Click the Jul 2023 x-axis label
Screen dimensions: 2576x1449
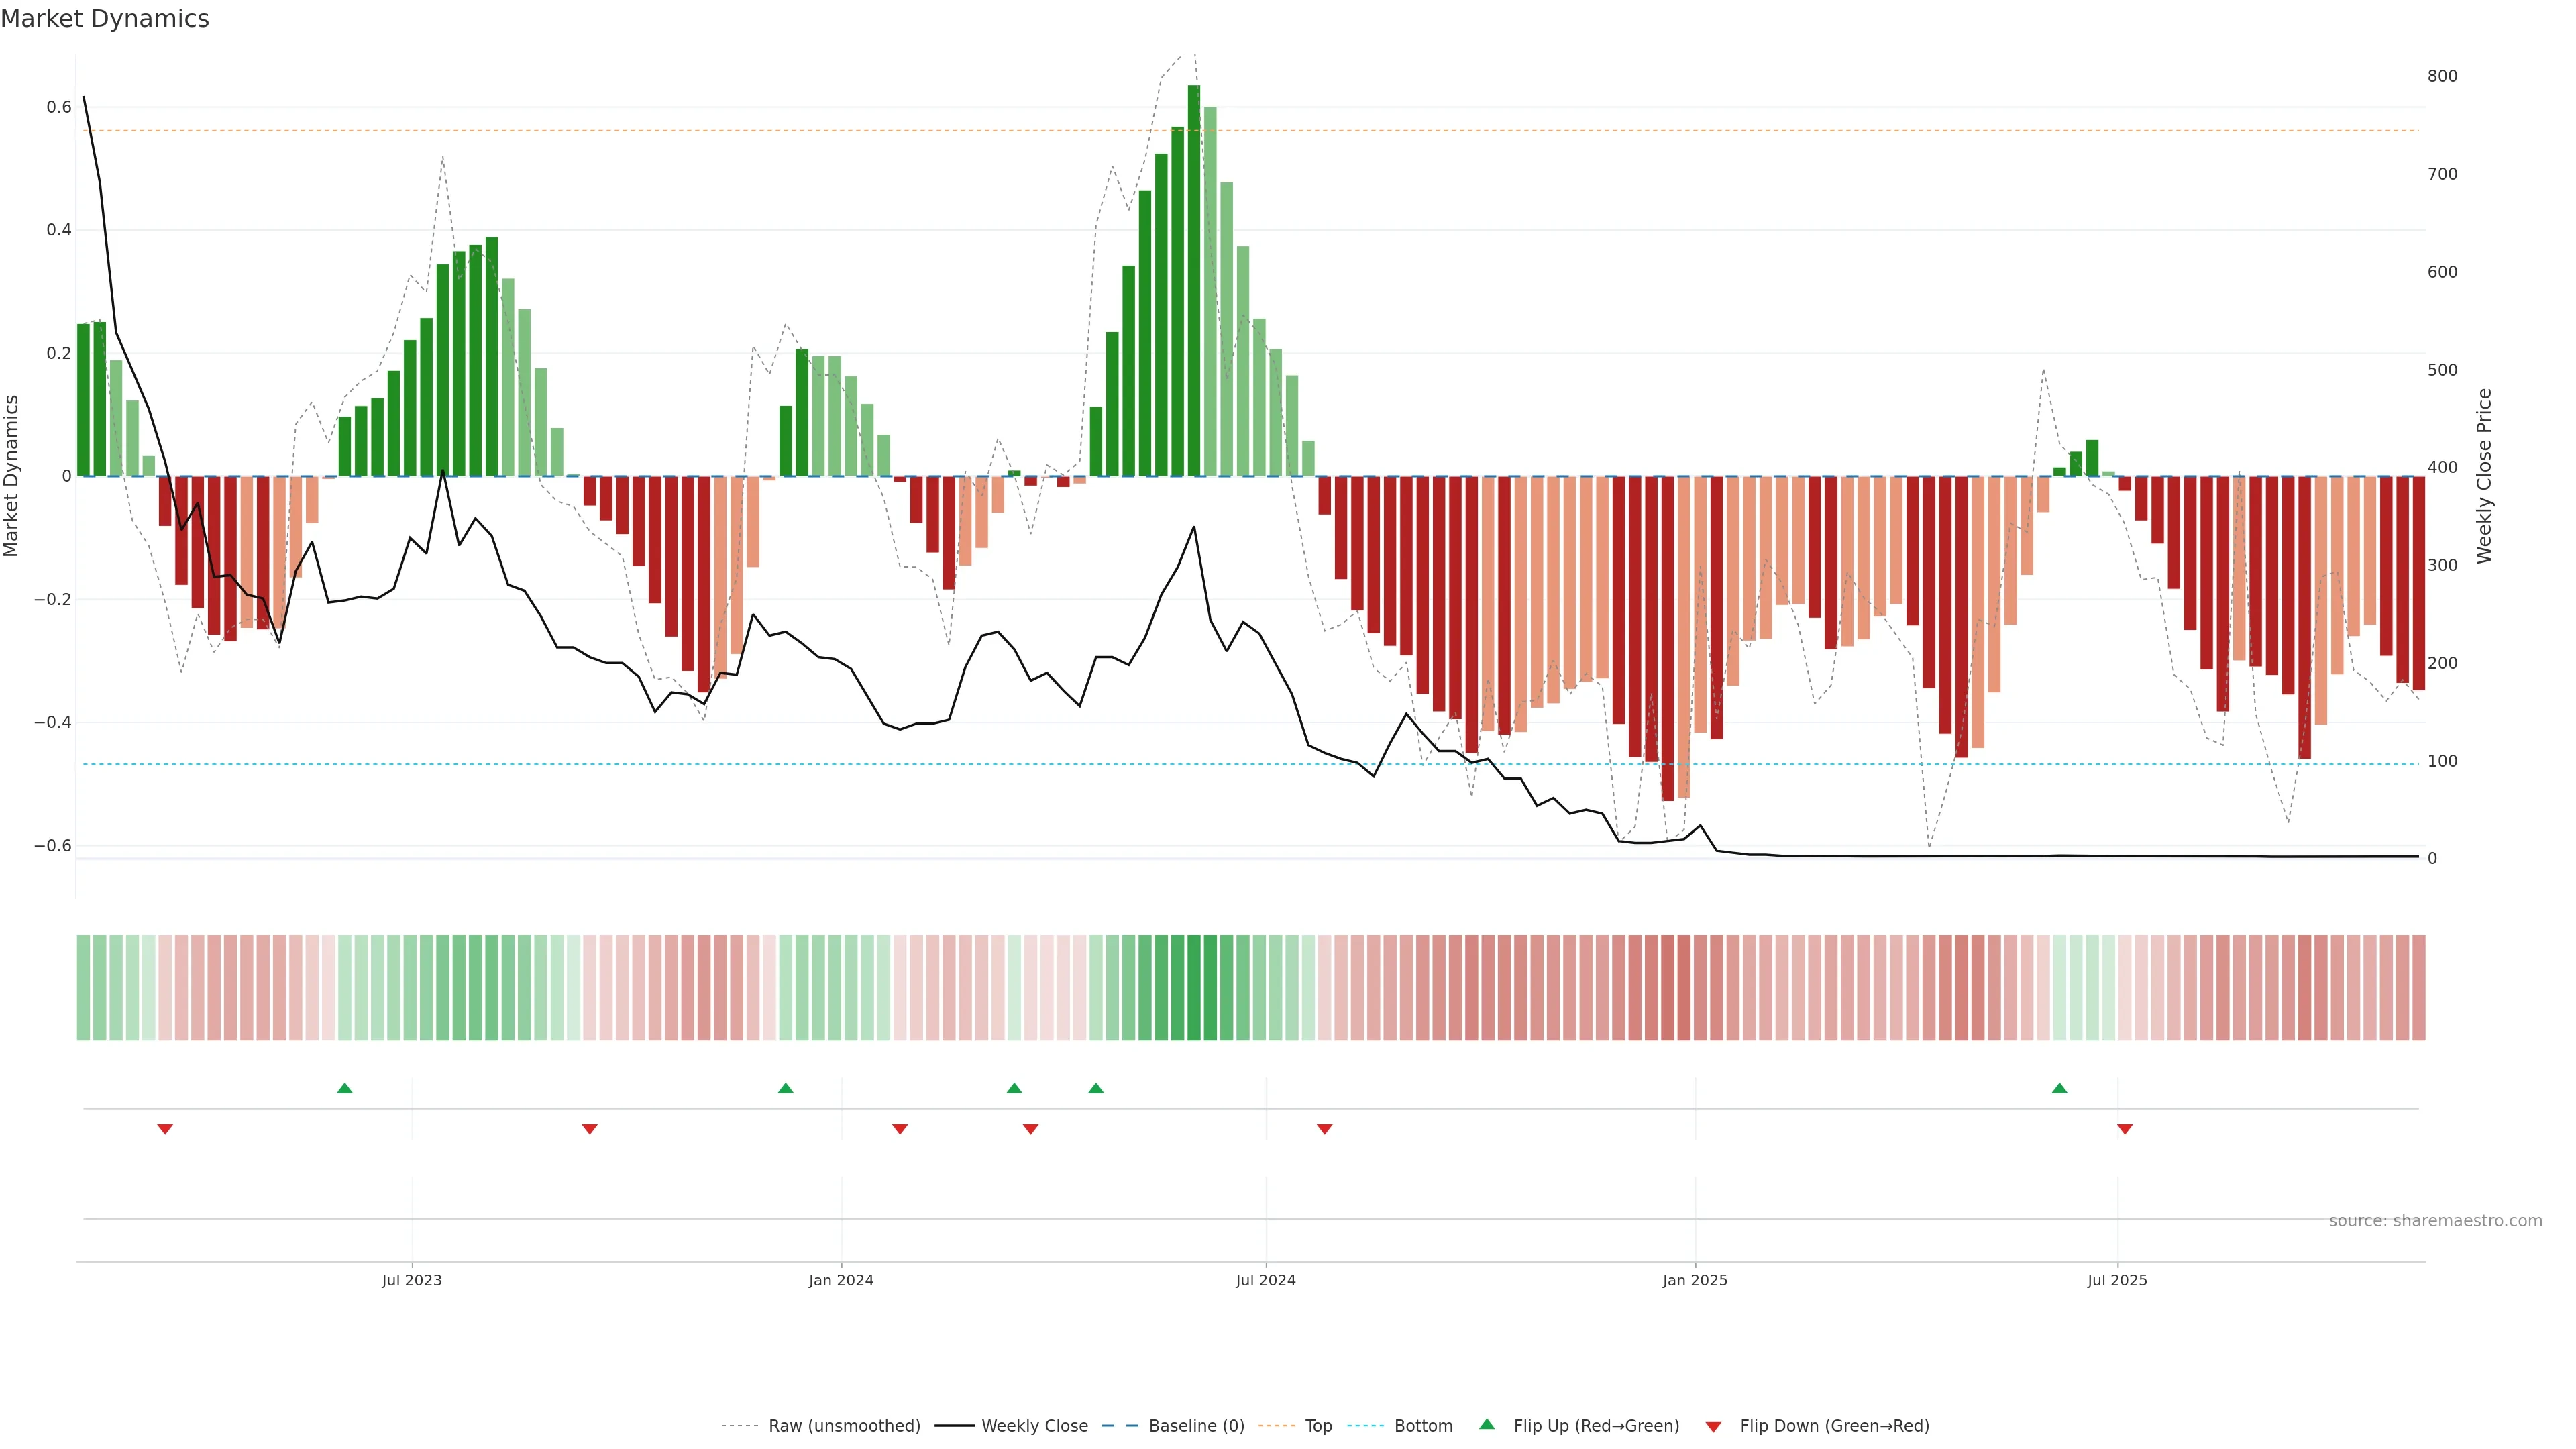coord(411,1280)
